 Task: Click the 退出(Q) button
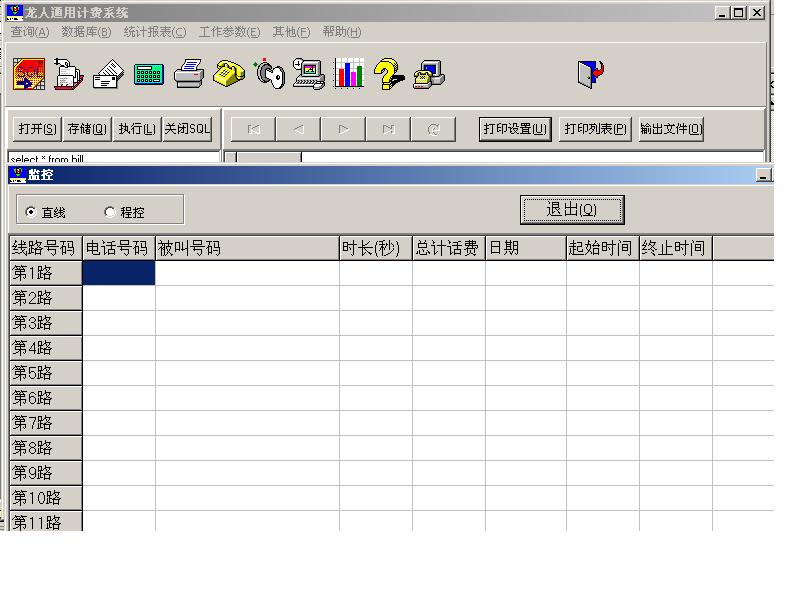point(572,210)
